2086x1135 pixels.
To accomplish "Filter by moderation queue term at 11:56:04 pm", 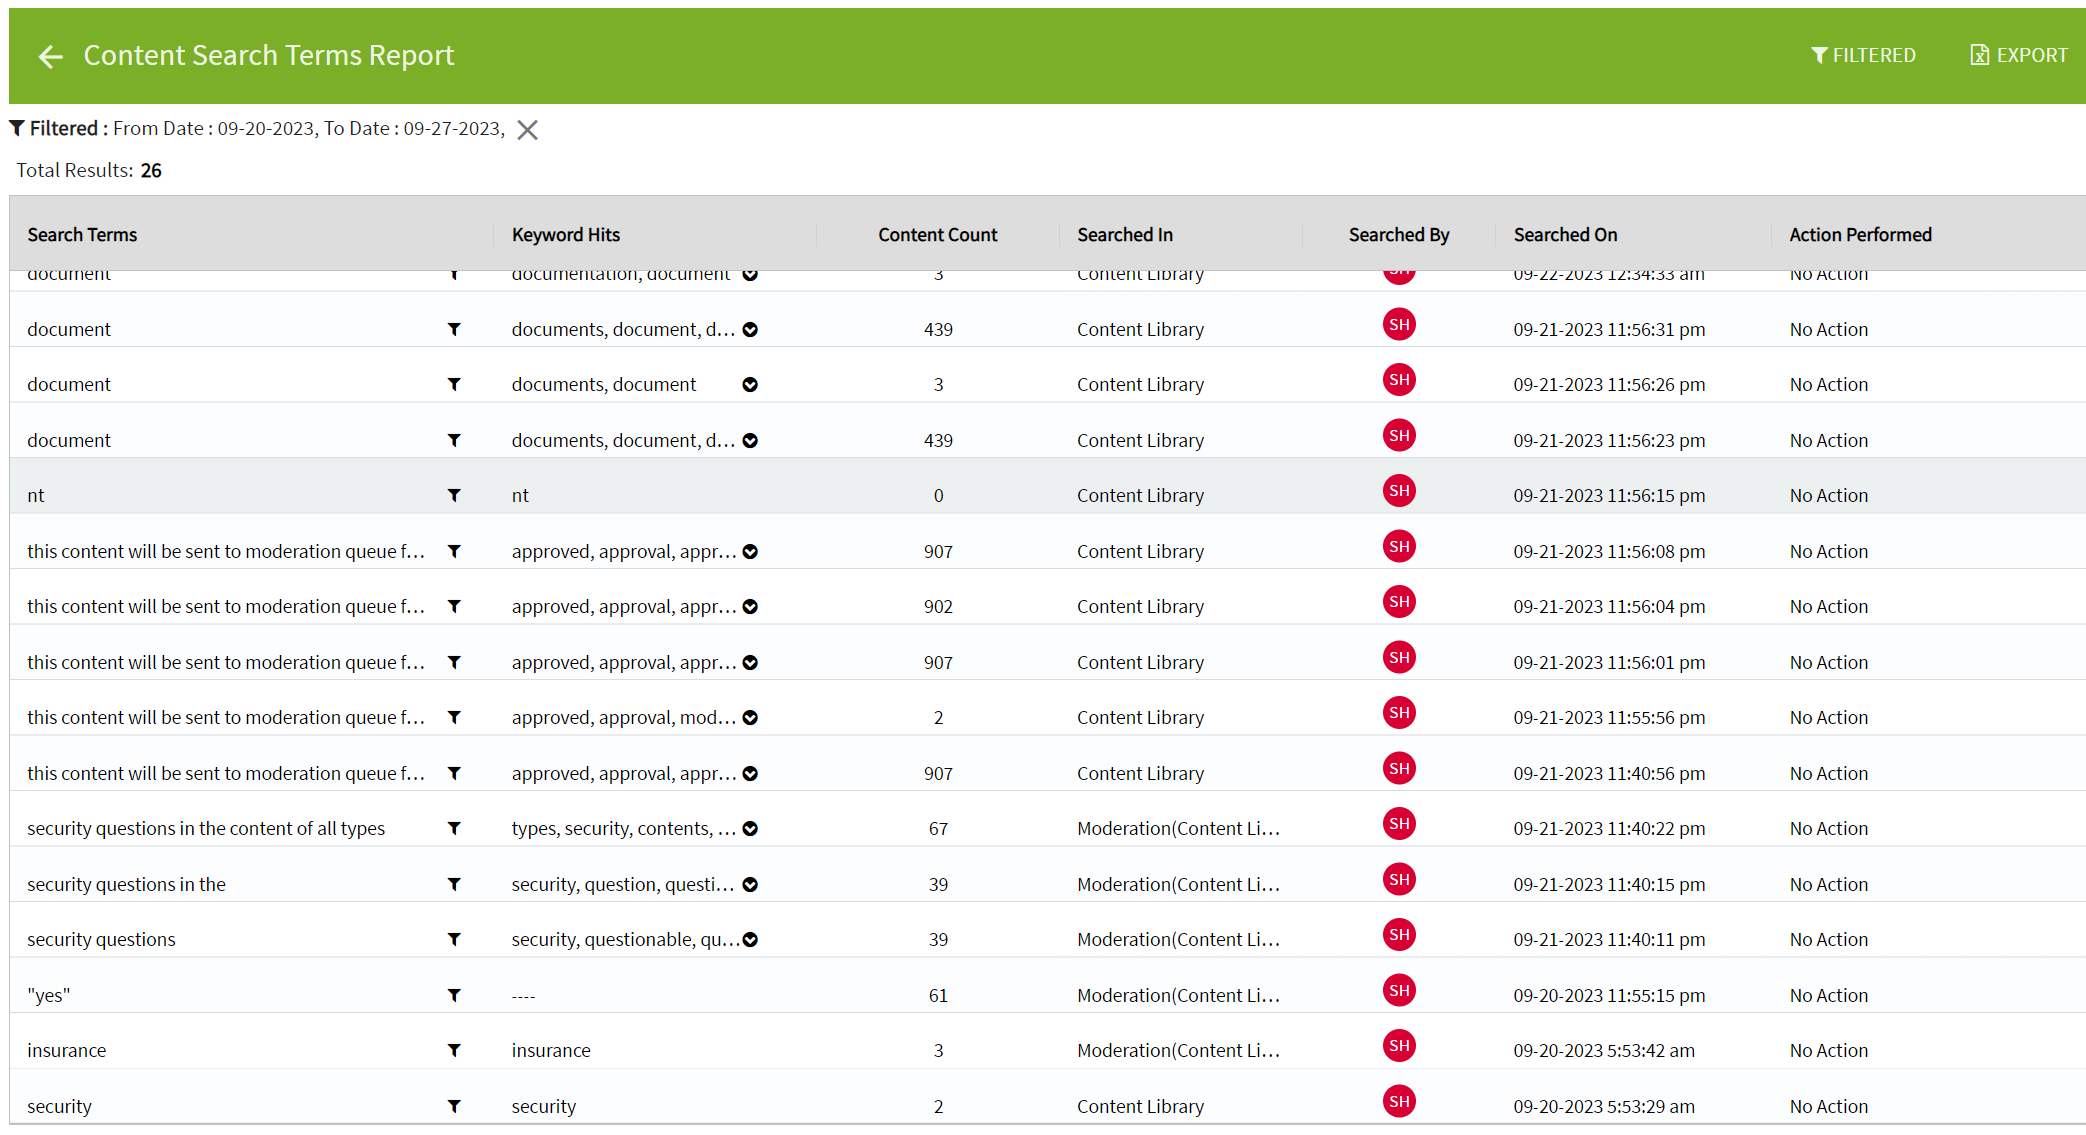I will click(x=454, y=606).
